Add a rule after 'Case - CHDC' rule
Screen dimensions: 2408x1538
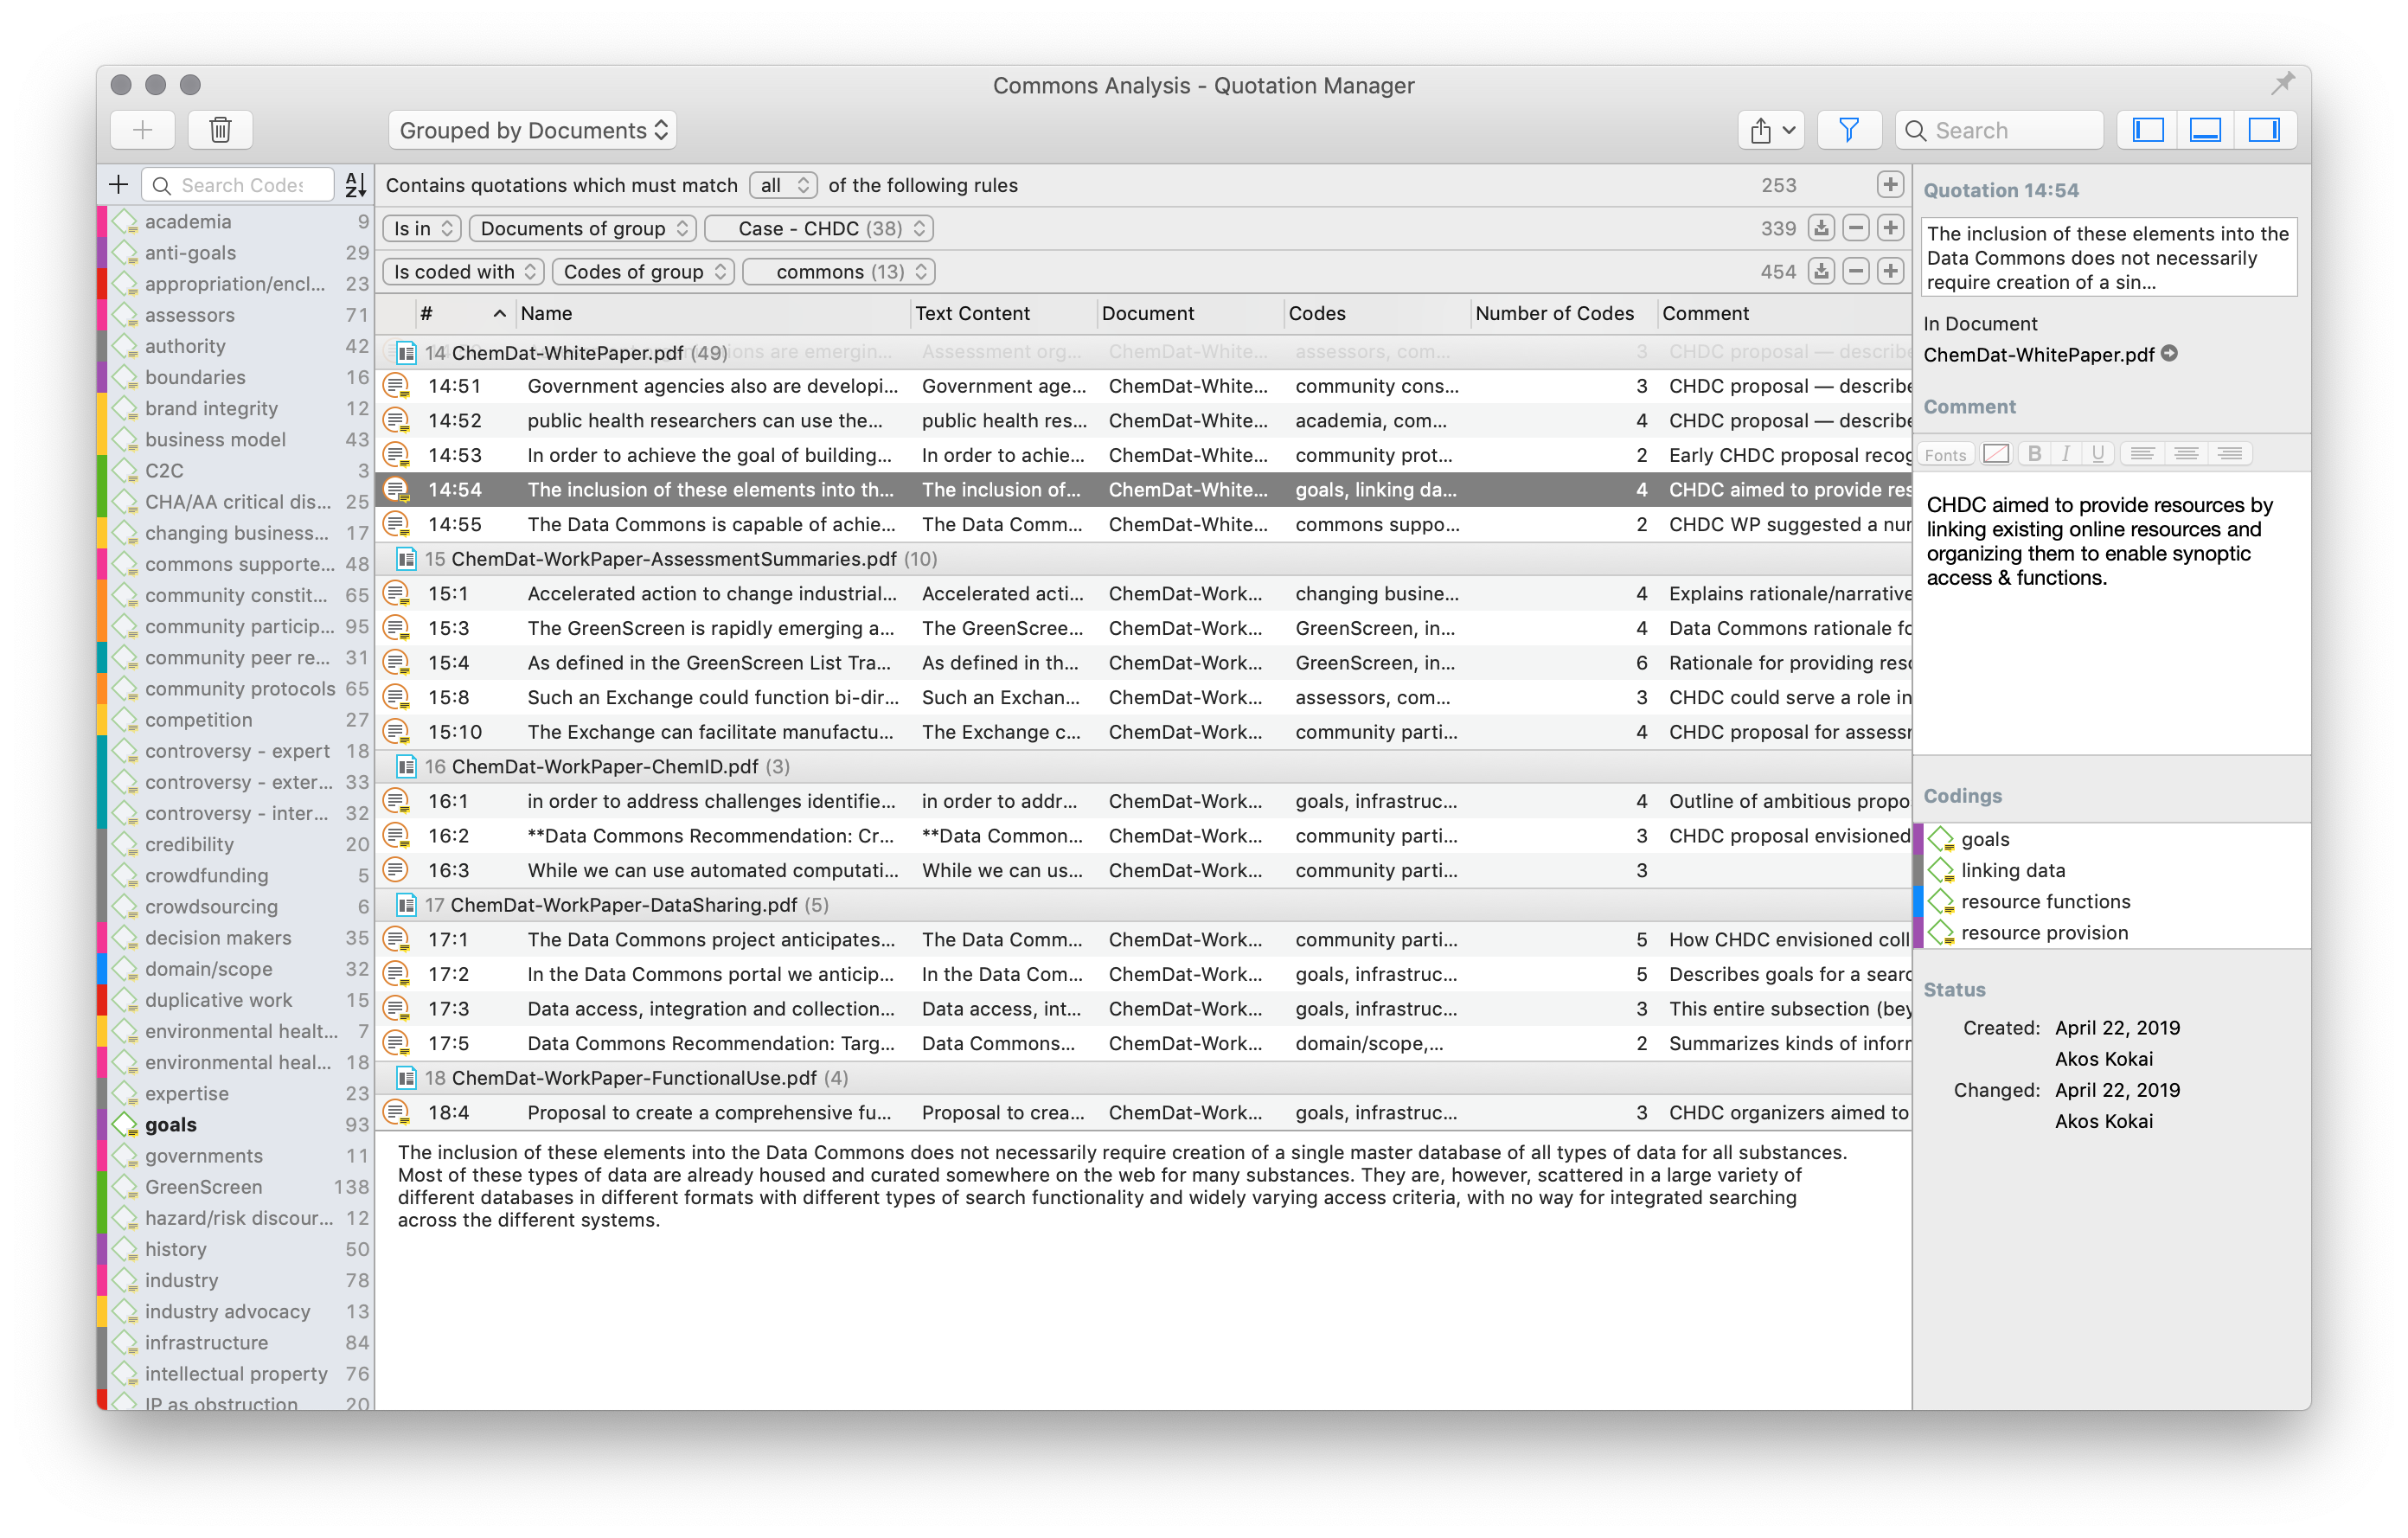(x=1890, y=228)
